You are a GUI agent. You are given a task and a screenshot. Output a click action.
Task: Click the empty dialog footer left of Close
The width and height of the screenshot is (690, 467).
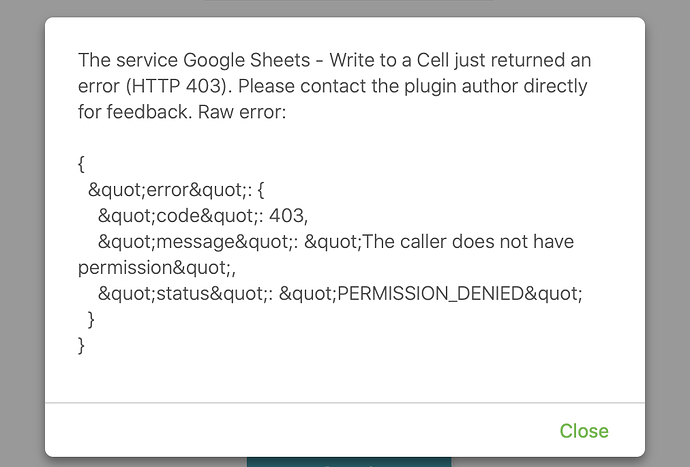(x=299, y=430)
